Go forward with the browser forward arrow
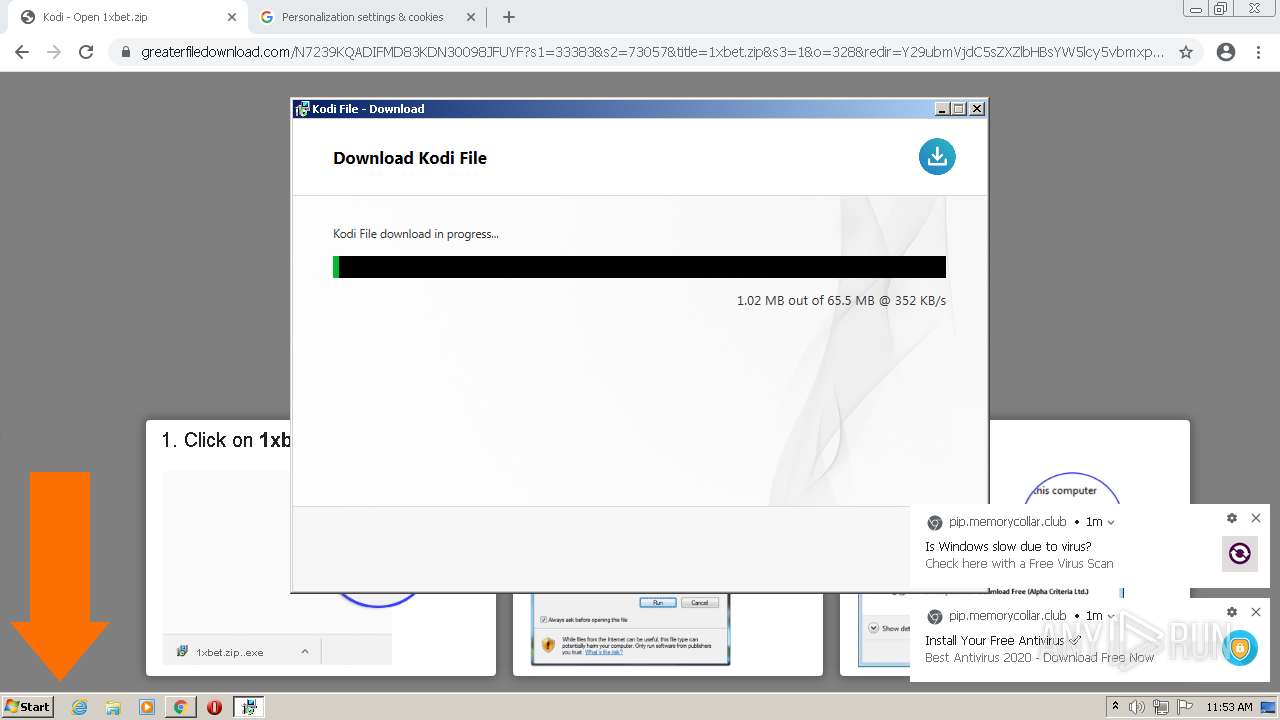The image size is (1280, 720). point(54,52)
